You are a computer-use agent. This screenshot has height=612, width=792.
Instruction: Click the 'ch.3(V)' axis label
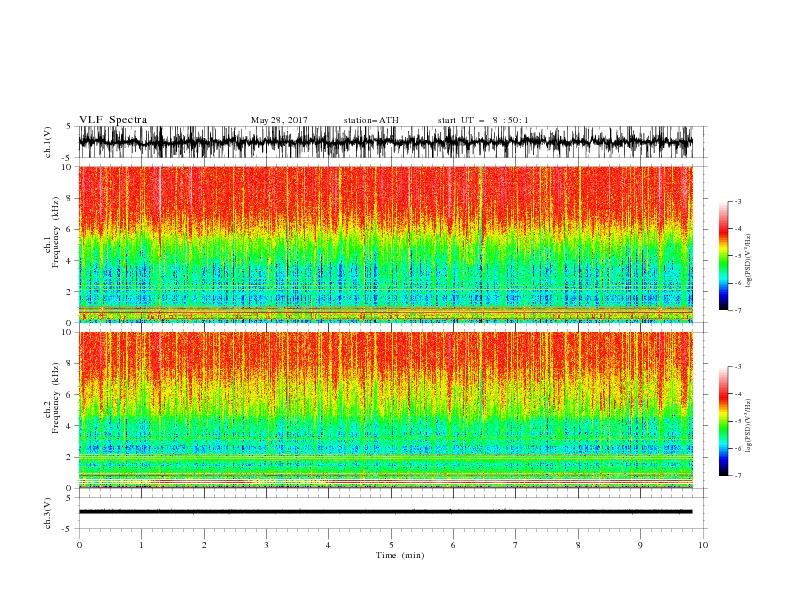tap(48, 513)
